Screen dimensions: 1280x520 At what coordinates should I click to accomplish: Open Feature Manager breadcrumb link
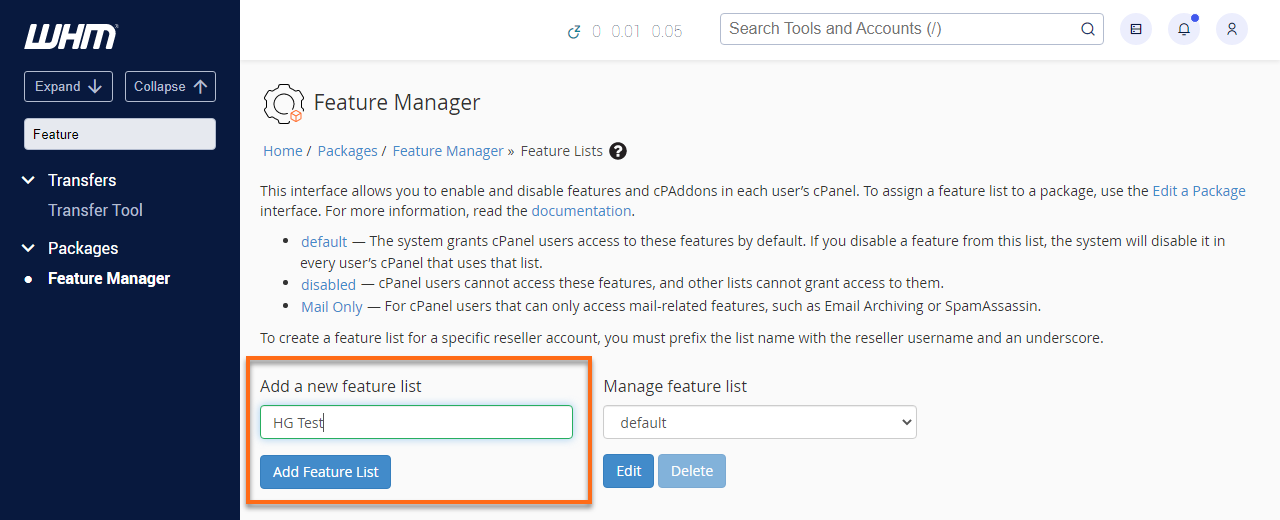448,151
